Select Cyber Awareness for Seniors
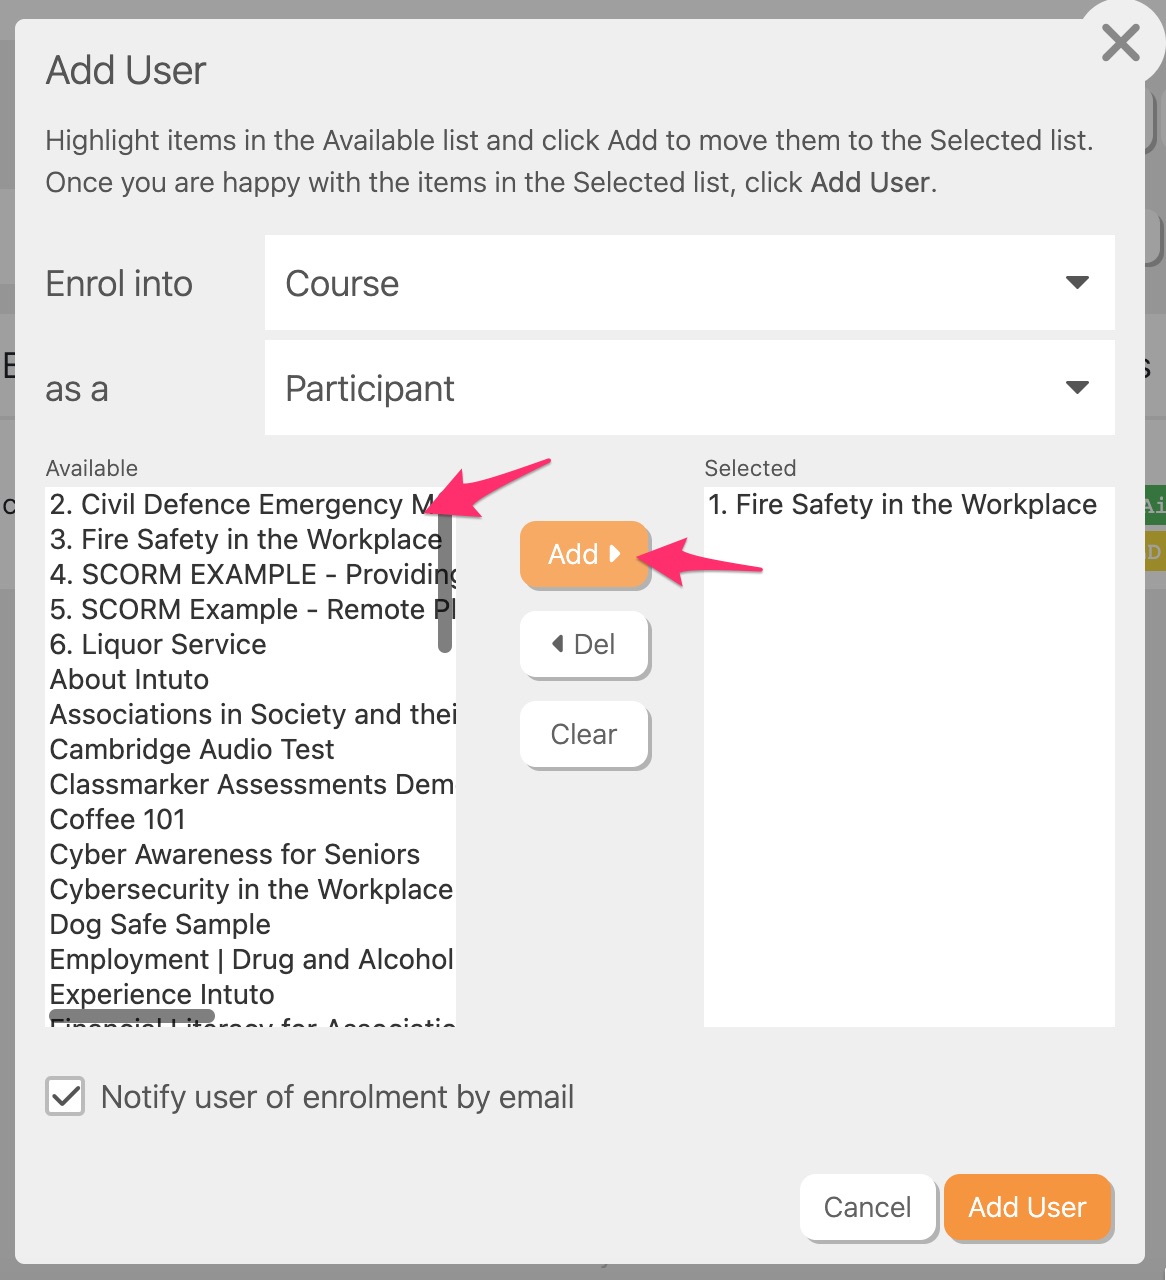1166x1280 pixels. click(x=235, y=855)
